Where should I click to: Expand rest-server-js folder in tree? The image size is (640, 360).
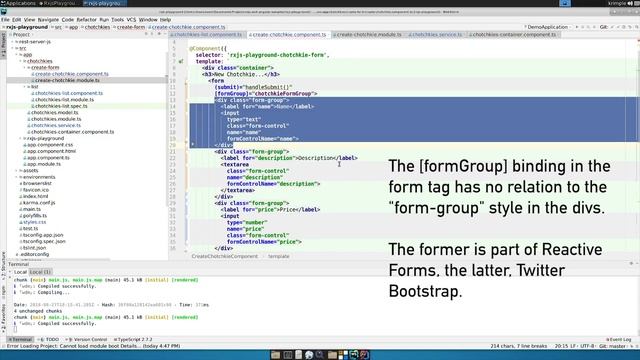tap(13, 42)
